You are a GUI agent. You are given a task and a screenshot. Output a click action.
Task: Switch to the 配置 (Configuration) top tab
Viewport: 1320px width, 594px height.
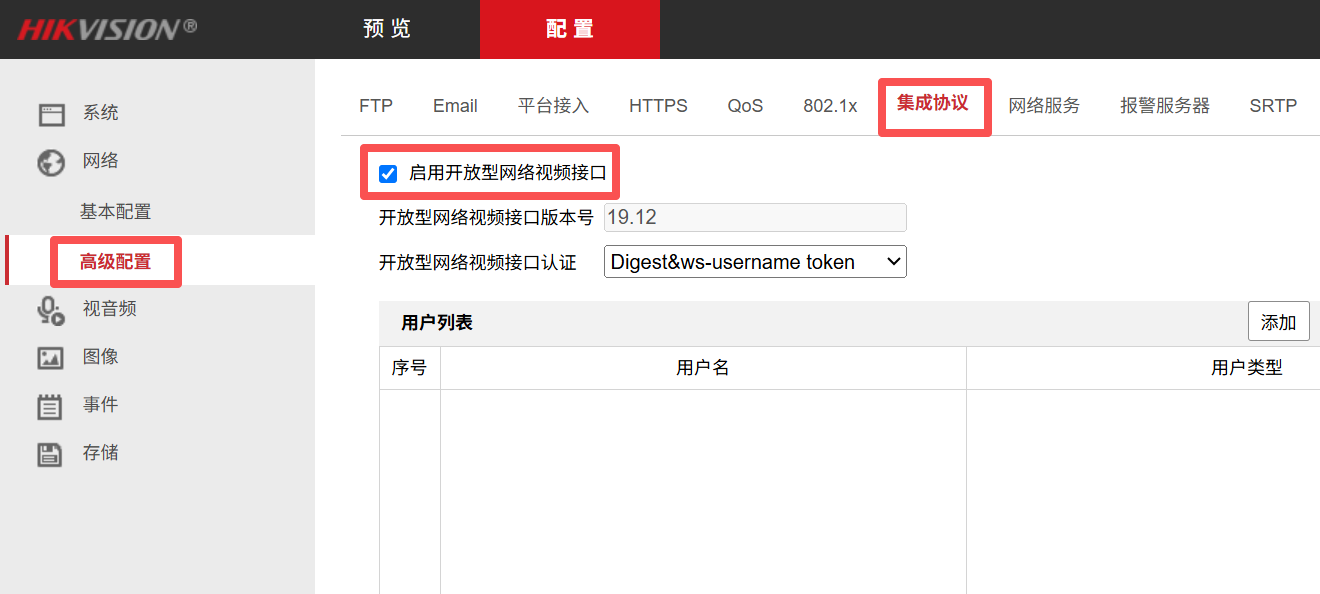(569, 29)
